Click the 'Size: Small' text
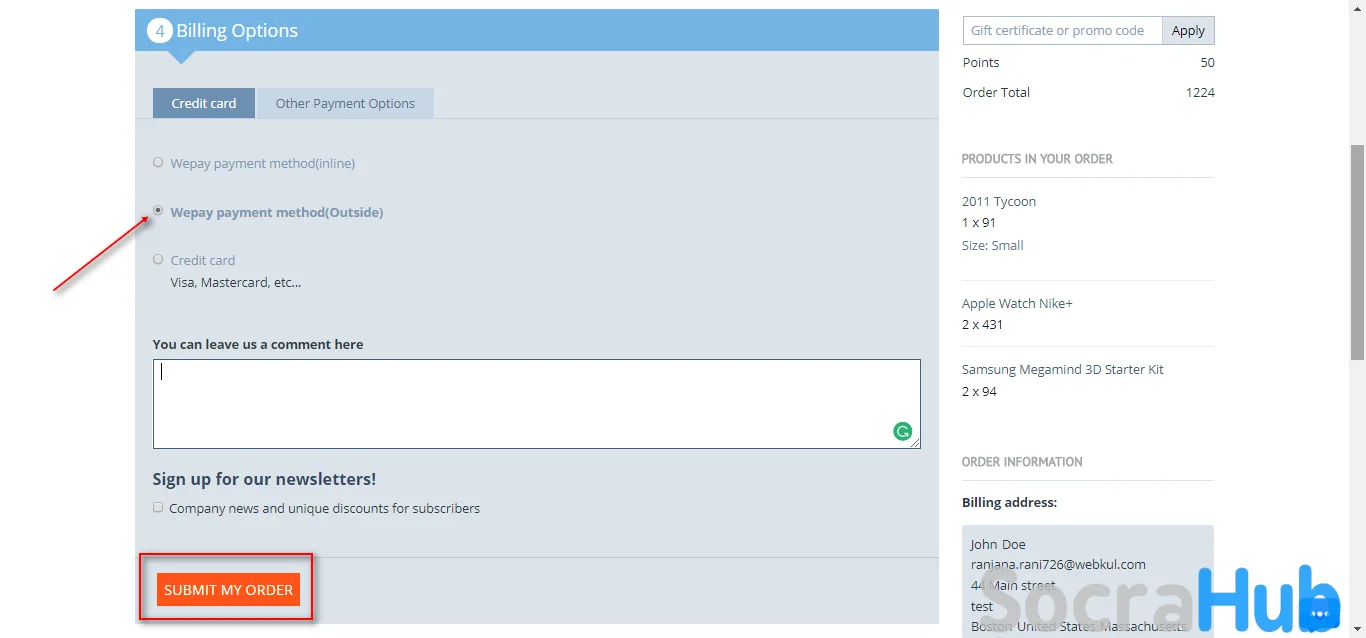1366x638 pixels. 993,245
